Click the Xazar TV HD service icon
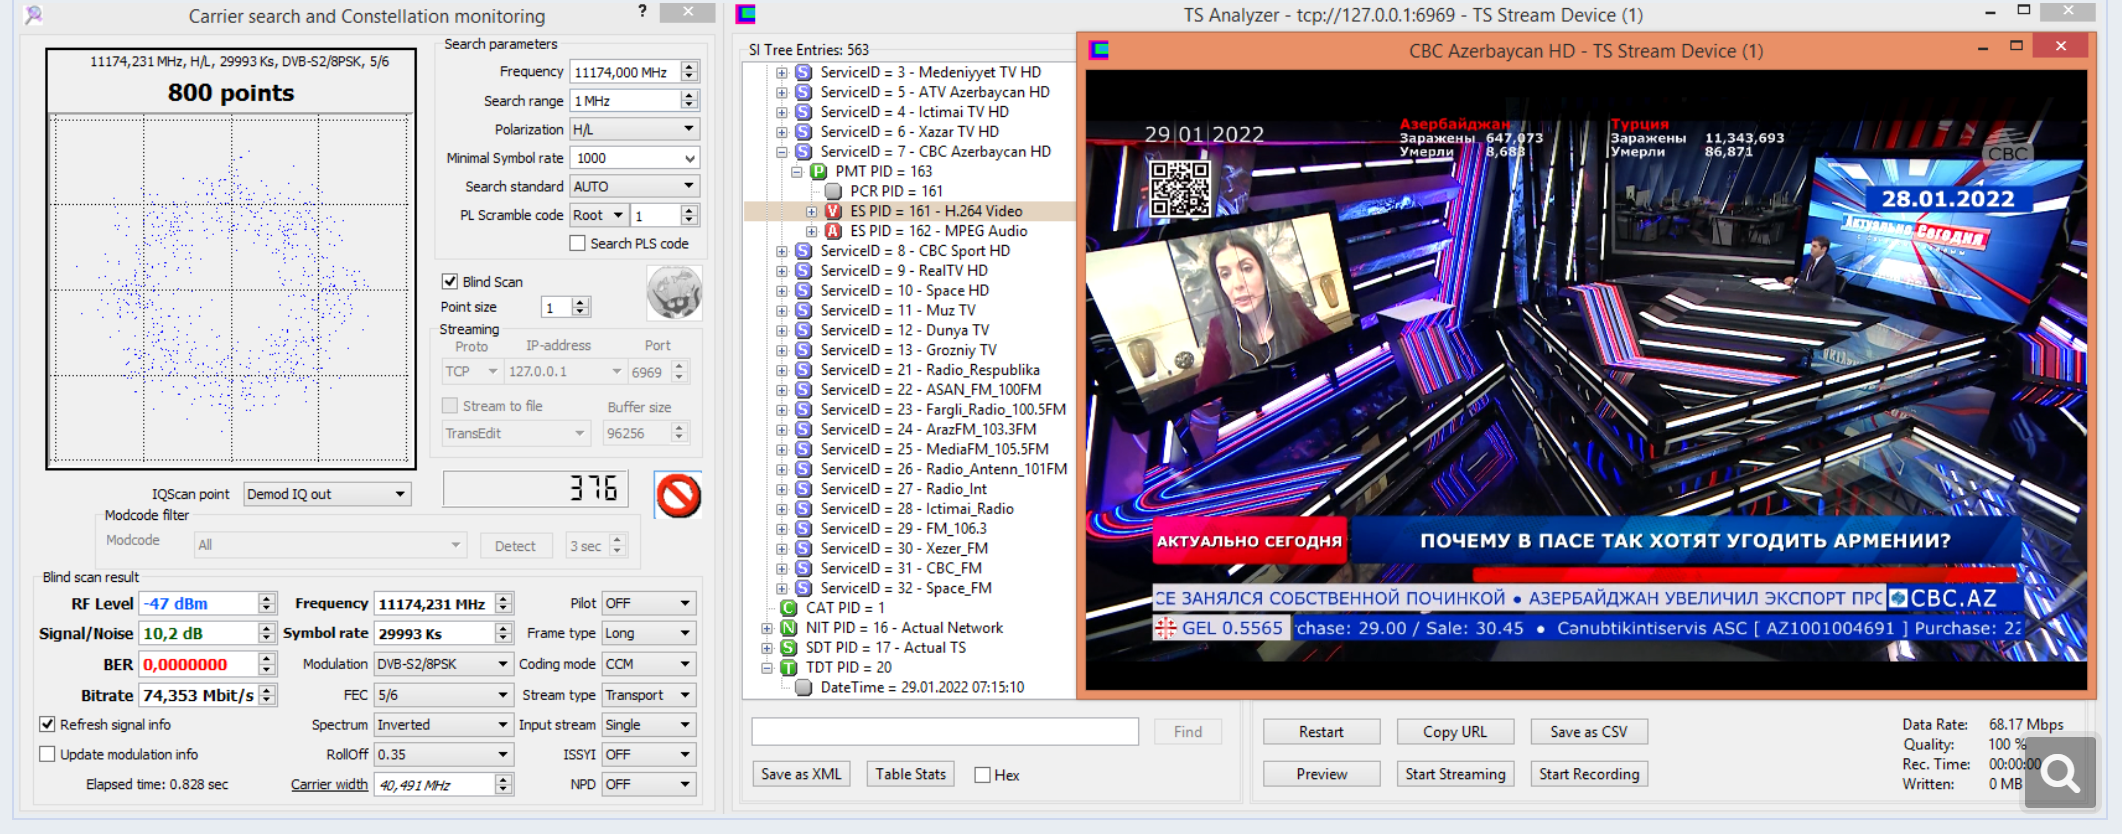Image resolution: width=2122 pixels, height=834 pixels. point(803,132)
